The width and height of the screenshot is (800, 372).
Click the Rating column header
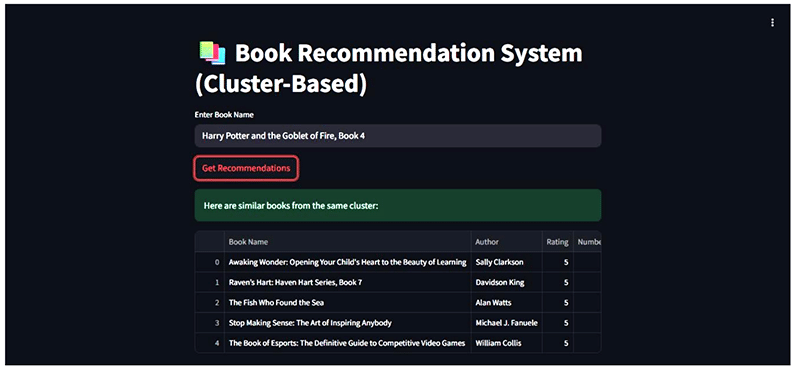558,242
